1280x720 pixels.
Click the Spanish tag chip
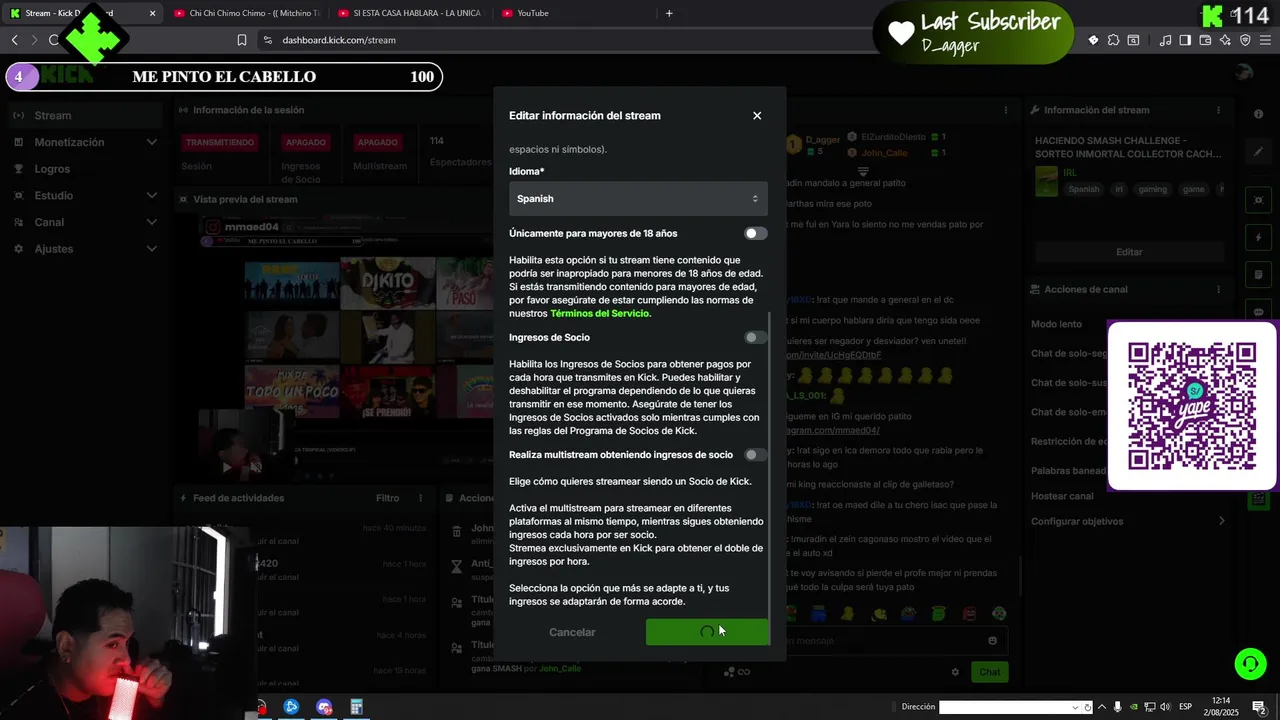click(1083, 189)
